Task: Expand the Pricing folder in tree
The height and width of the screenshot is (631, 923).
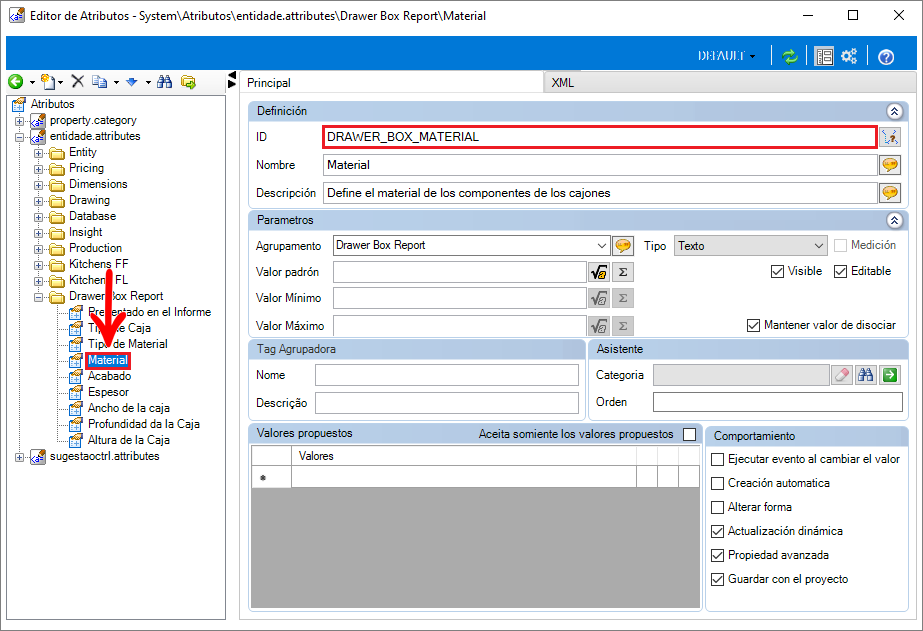Action: [39, 169]
